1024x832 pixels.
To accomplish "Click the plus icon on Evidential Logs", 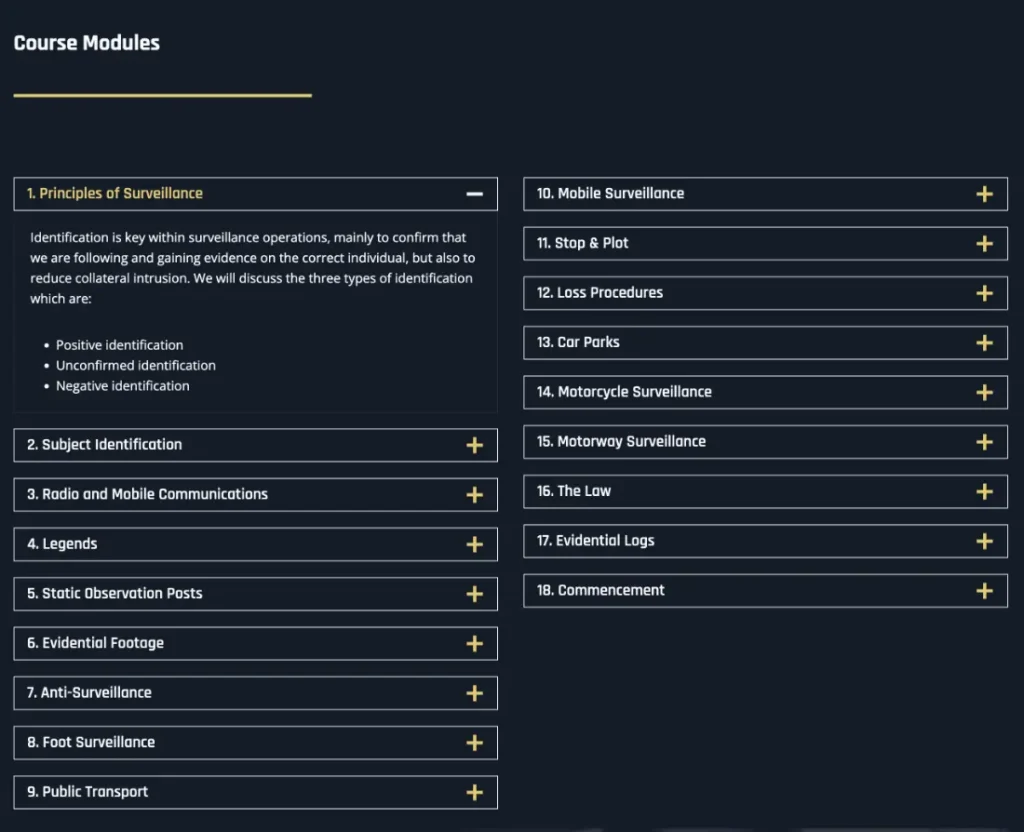I will tap(987, 540).
